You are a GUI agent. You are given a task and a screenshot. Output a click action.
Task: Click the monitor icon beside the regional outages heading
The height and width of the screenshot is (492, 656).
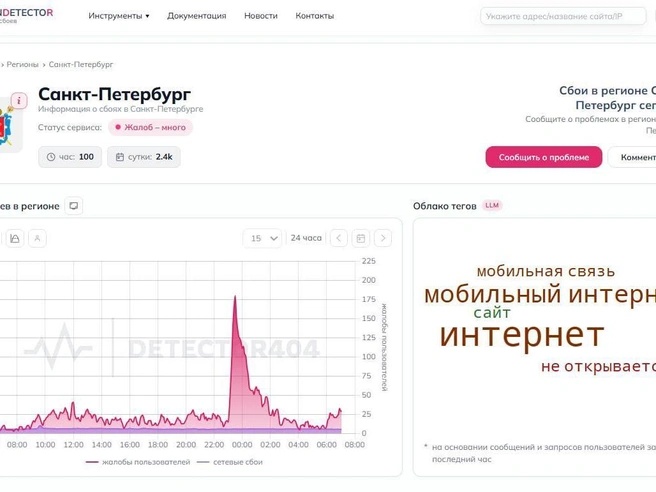click(74, 206)
